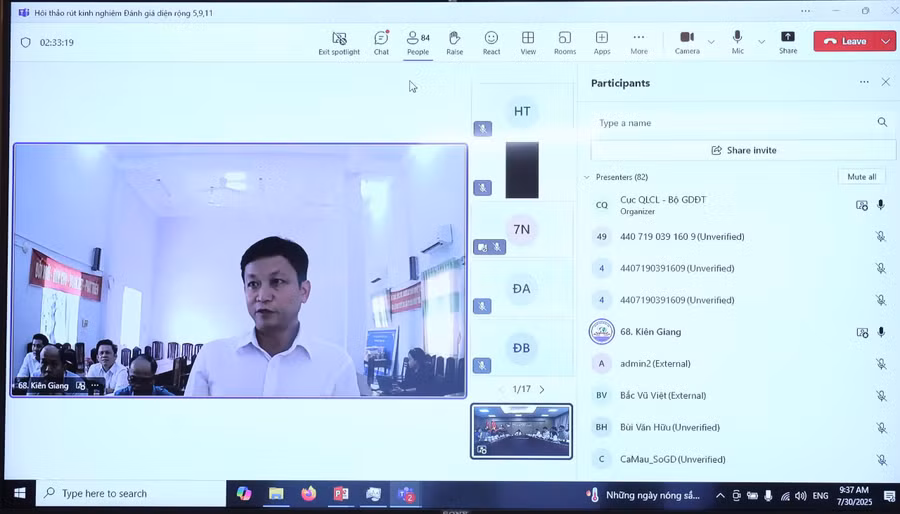
Task: Click the Share invite button
Action: 743,150
